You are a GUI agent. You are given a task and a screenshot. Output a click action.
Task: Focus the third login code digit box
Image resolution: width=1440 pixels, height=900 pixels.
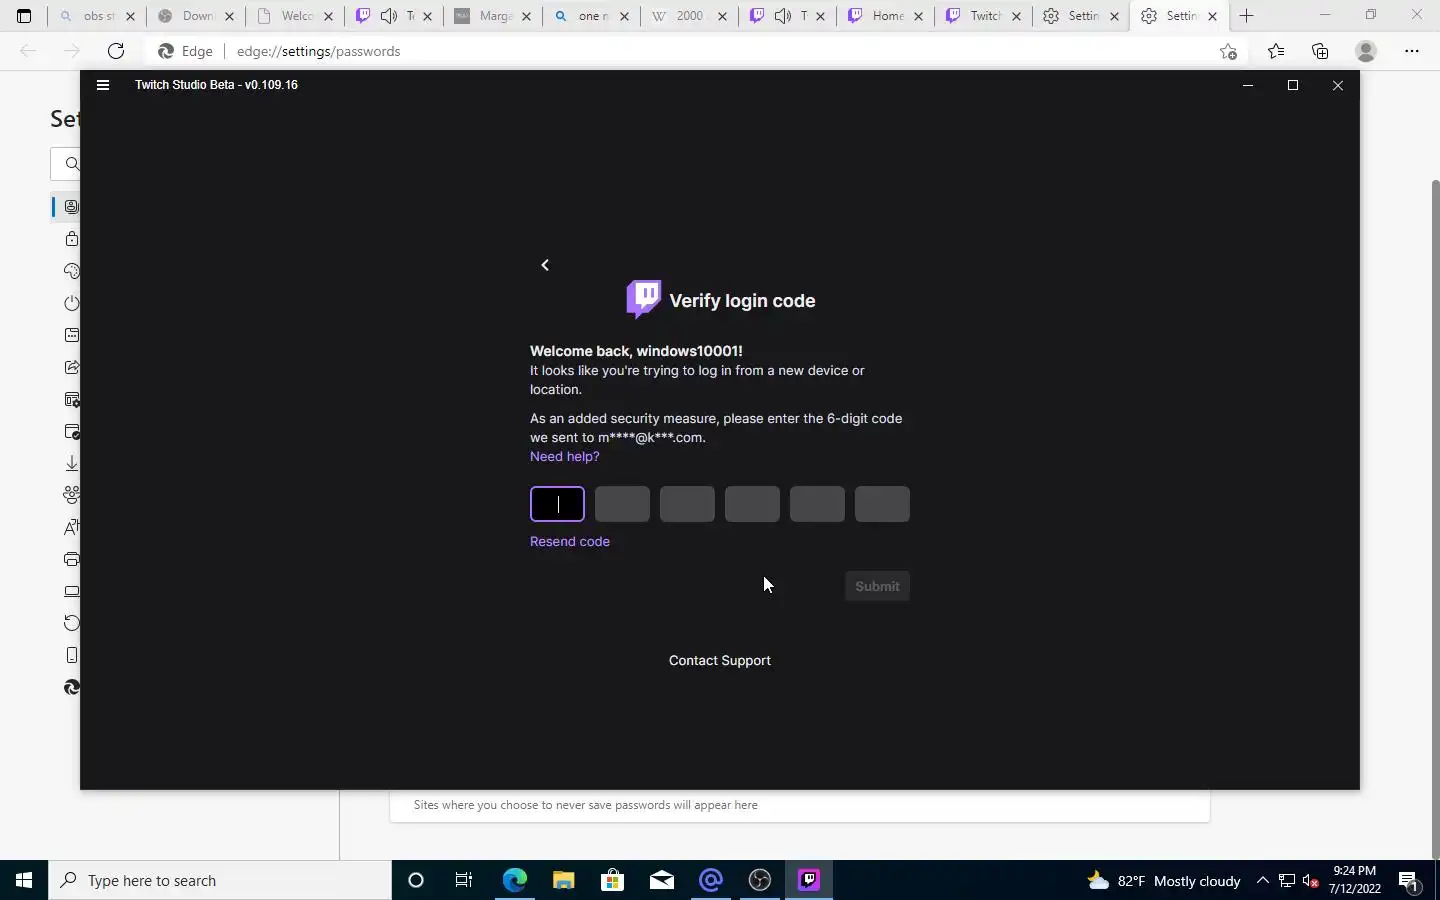[687, 504]
